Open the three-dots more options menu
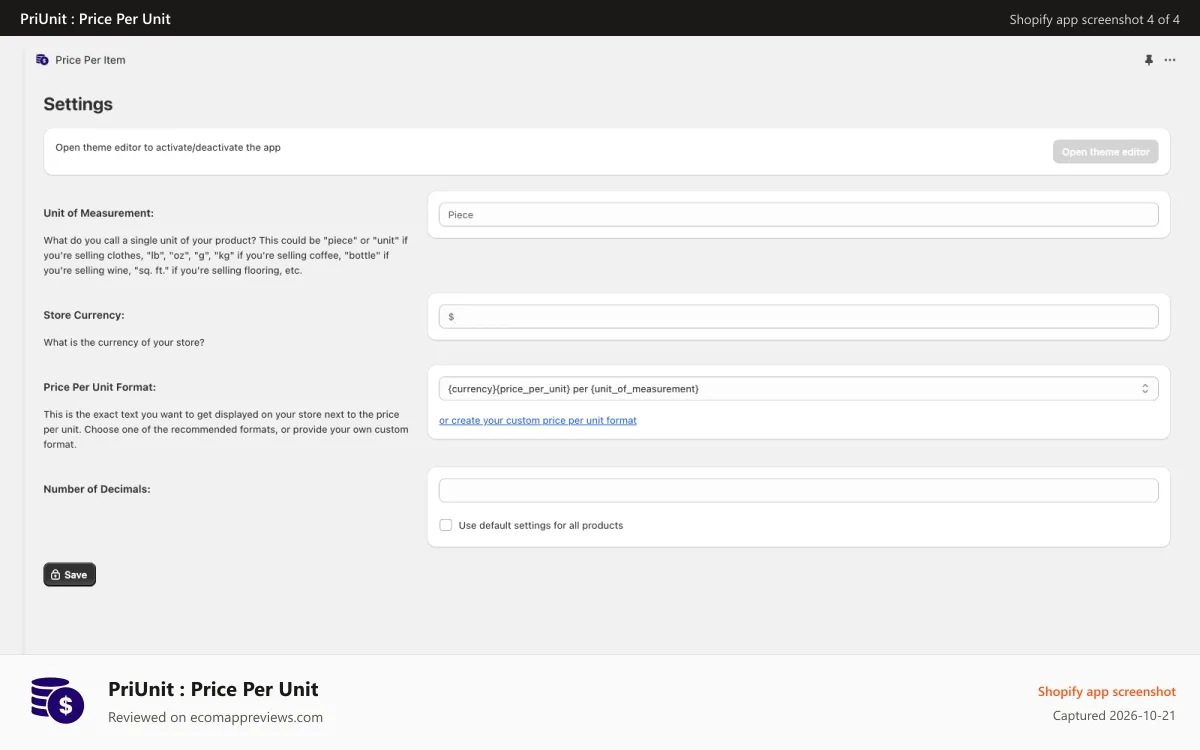Viewport: 1200px width, 750px height. [1170, 60]
